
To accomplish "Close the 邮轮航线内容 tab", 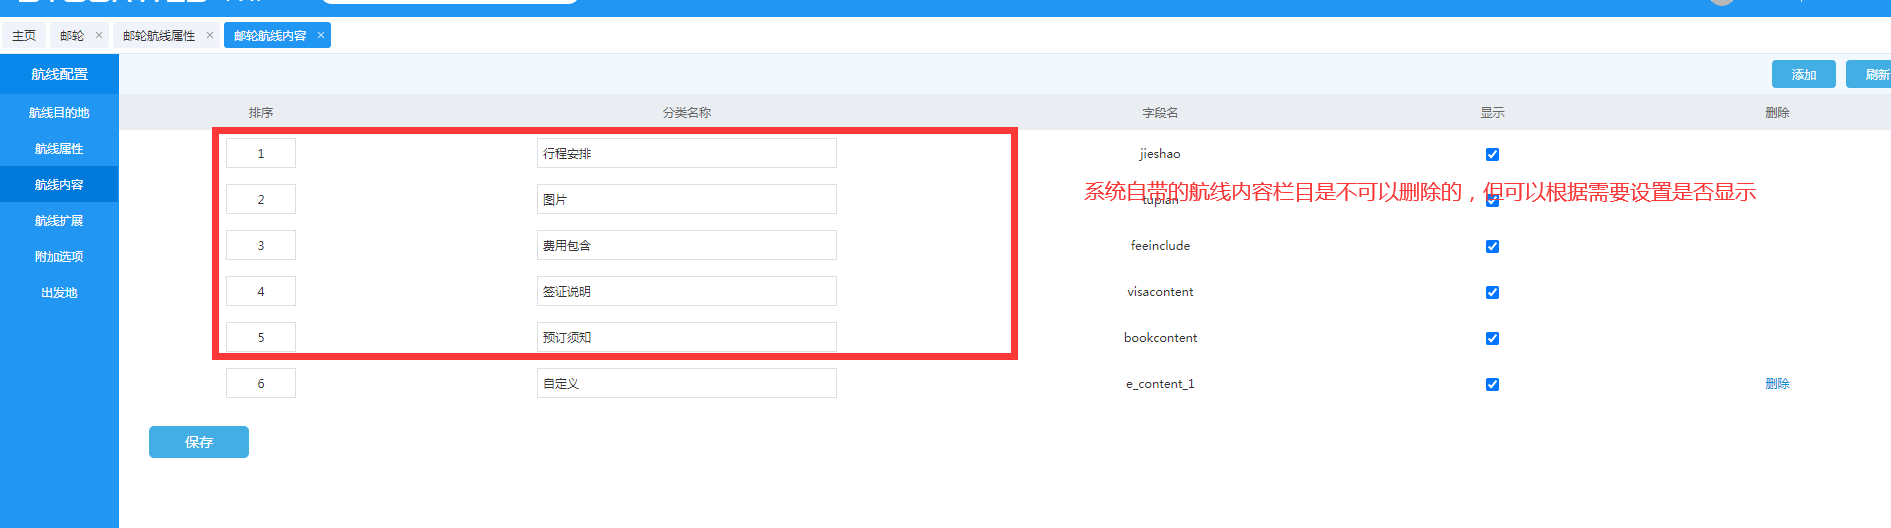I will [x=321, y=35].
